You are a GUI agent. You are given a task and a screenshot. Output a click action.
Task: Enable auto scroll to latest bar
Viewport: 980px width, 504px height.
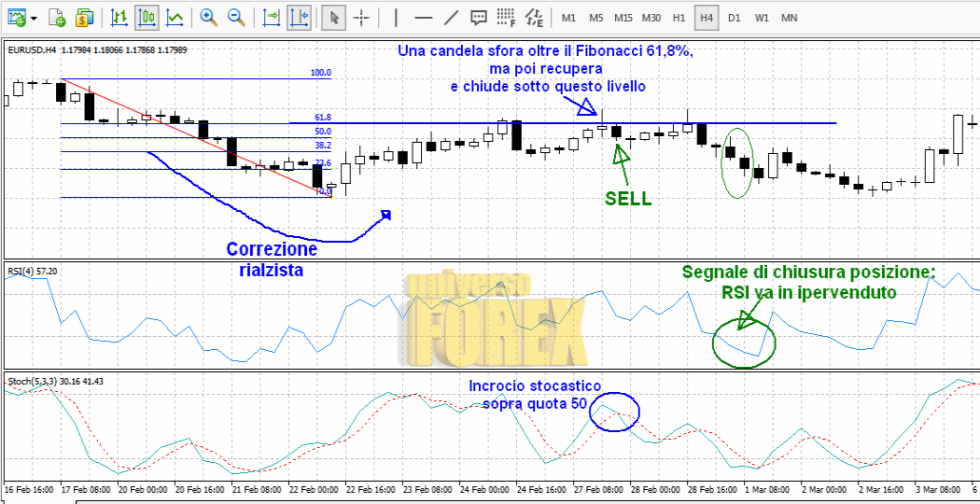(271, 17)
